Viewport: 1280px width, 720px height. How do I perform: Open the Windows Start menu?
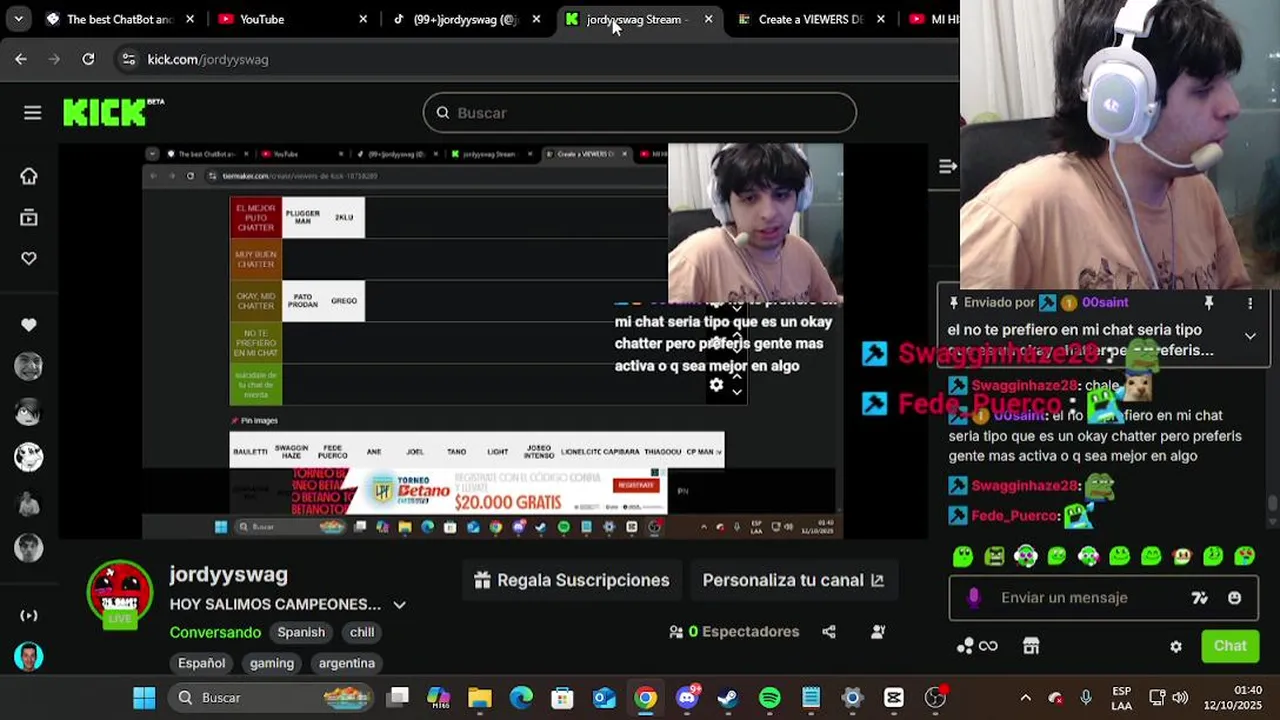(144, 697)
